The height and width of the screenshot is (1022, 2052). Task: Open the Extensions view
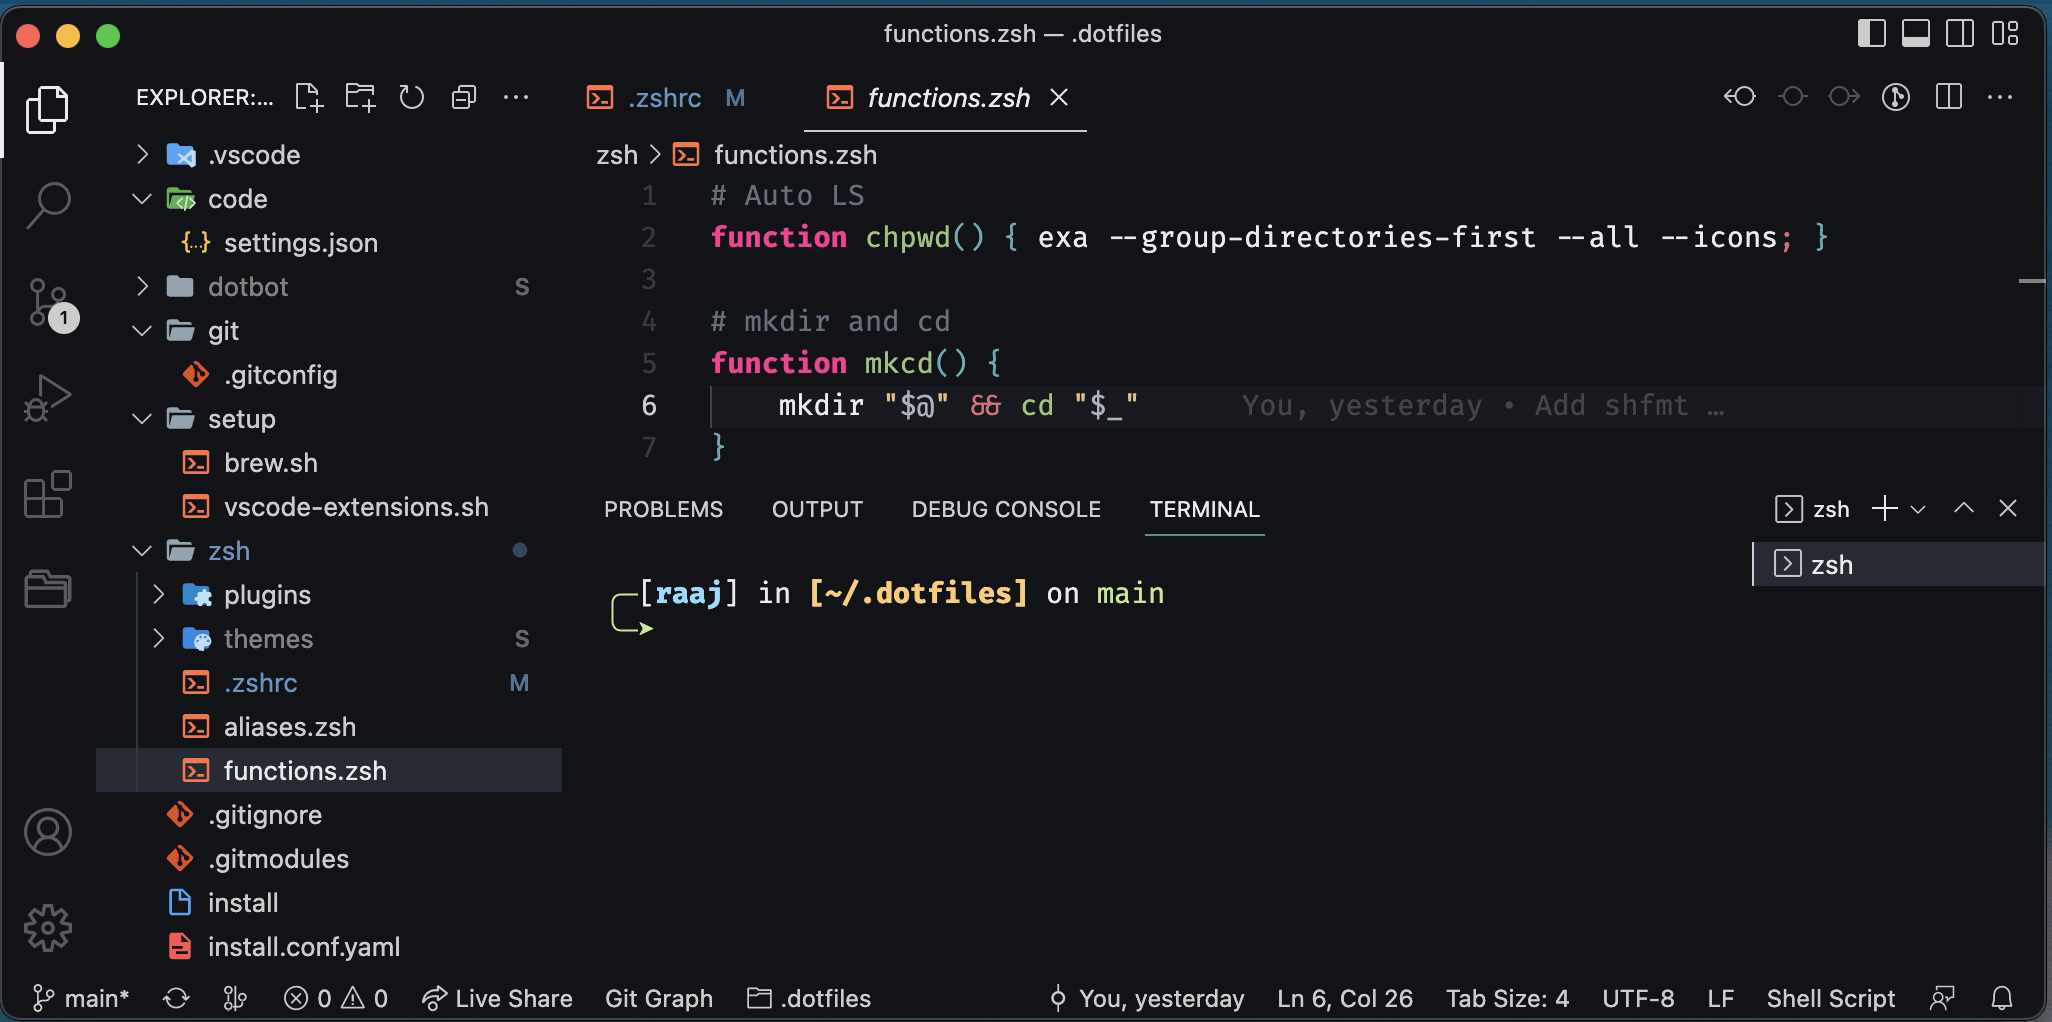coord(47,494)
